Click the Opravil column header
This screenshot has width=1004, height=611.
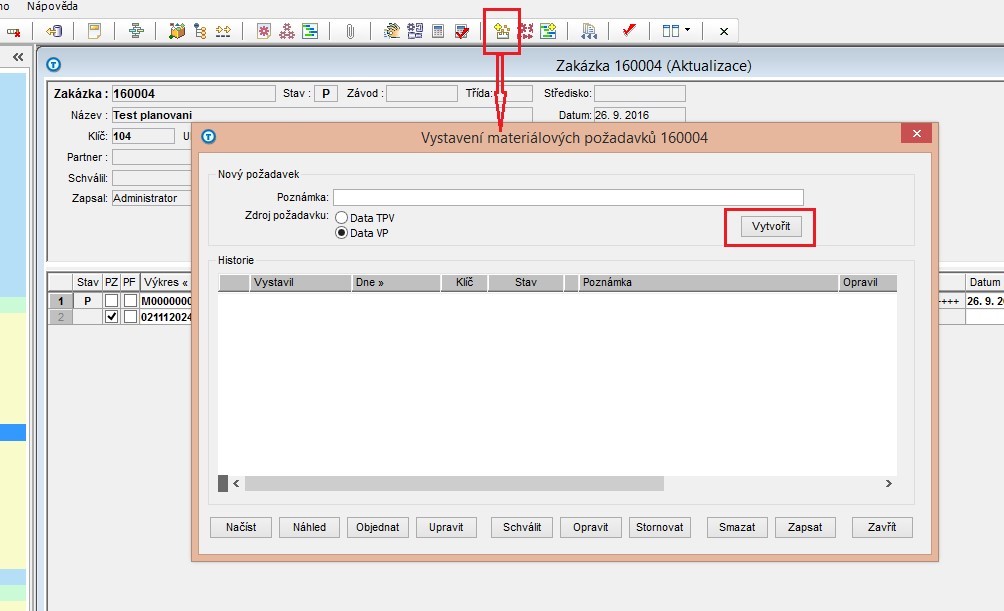coord(868,282)
